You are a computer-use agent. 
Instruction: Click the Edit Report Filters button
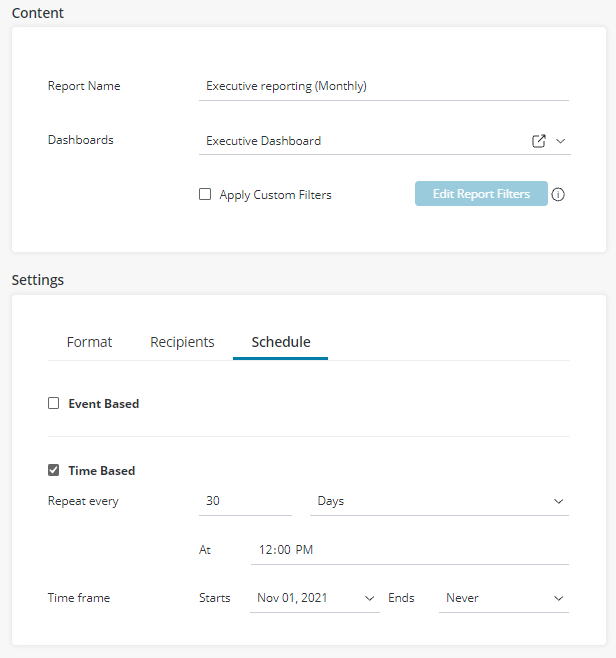pyautogui.click(x=481, y=194)
